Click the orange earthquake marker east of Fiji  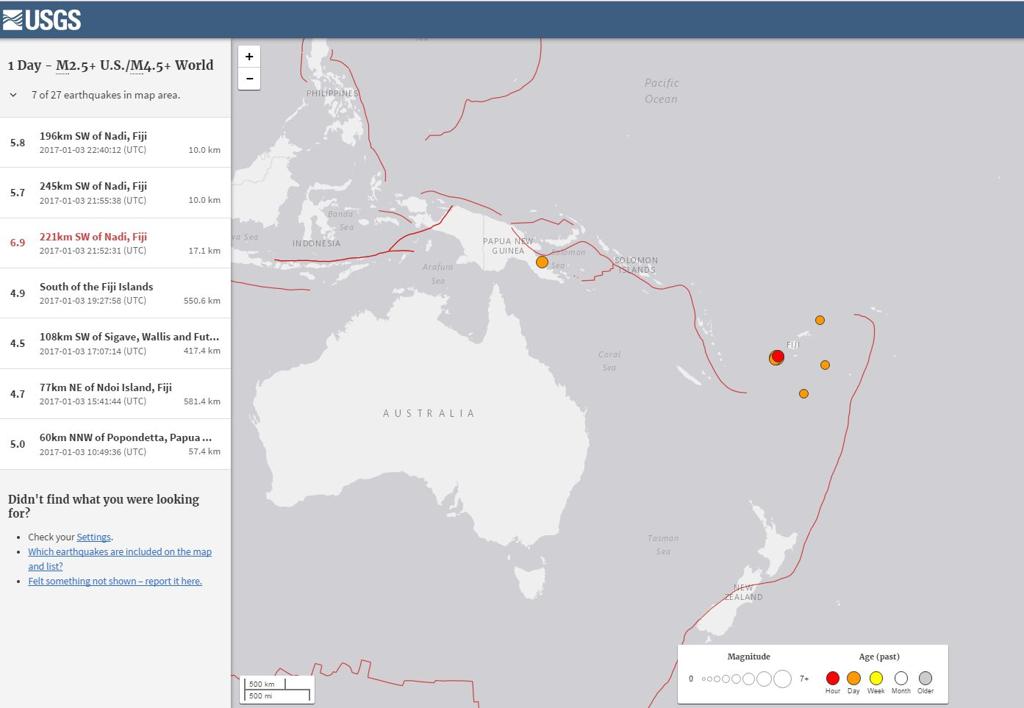[824, 365]
